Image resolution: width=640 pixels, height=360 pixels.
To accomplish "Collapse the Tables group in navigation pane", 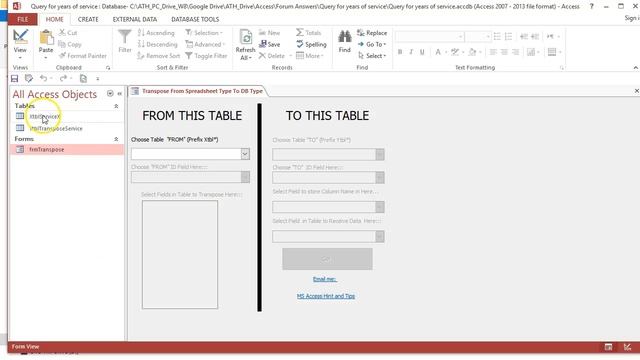I will pos(116,106).
